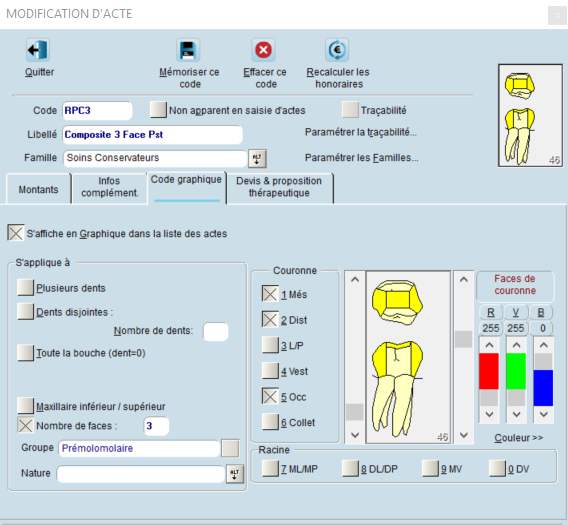Enable the Traçabilité checkbox
The height and width of the screenshot is (525, 568).
click(x=350, y=110)
